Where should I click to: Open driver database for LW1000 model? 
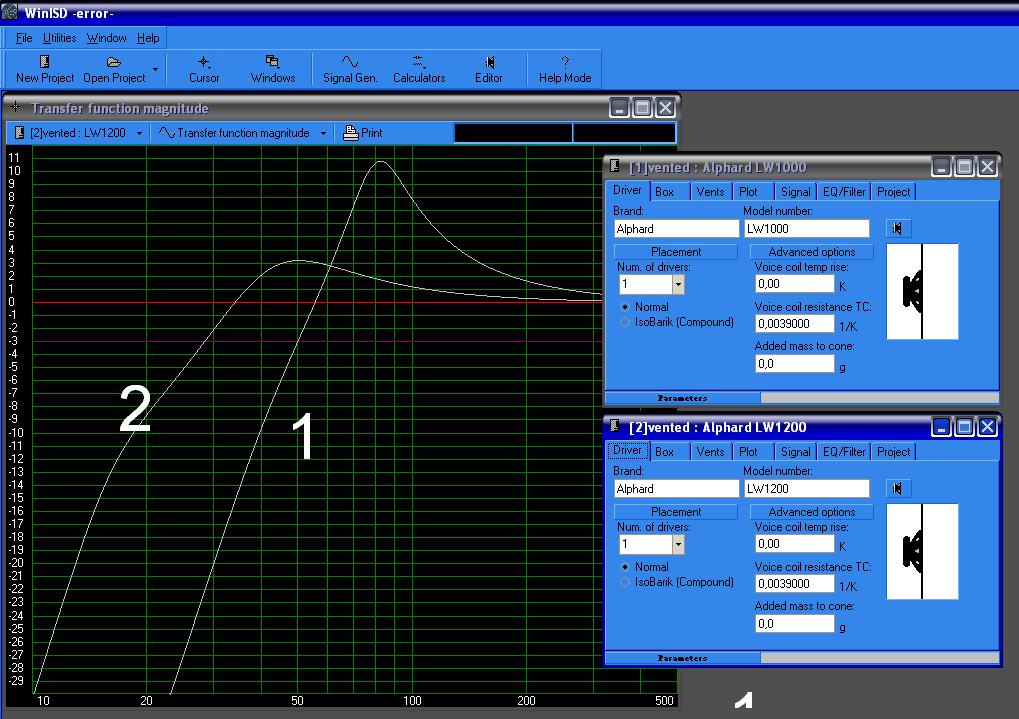pyautogui.click(x=897, y=228)
